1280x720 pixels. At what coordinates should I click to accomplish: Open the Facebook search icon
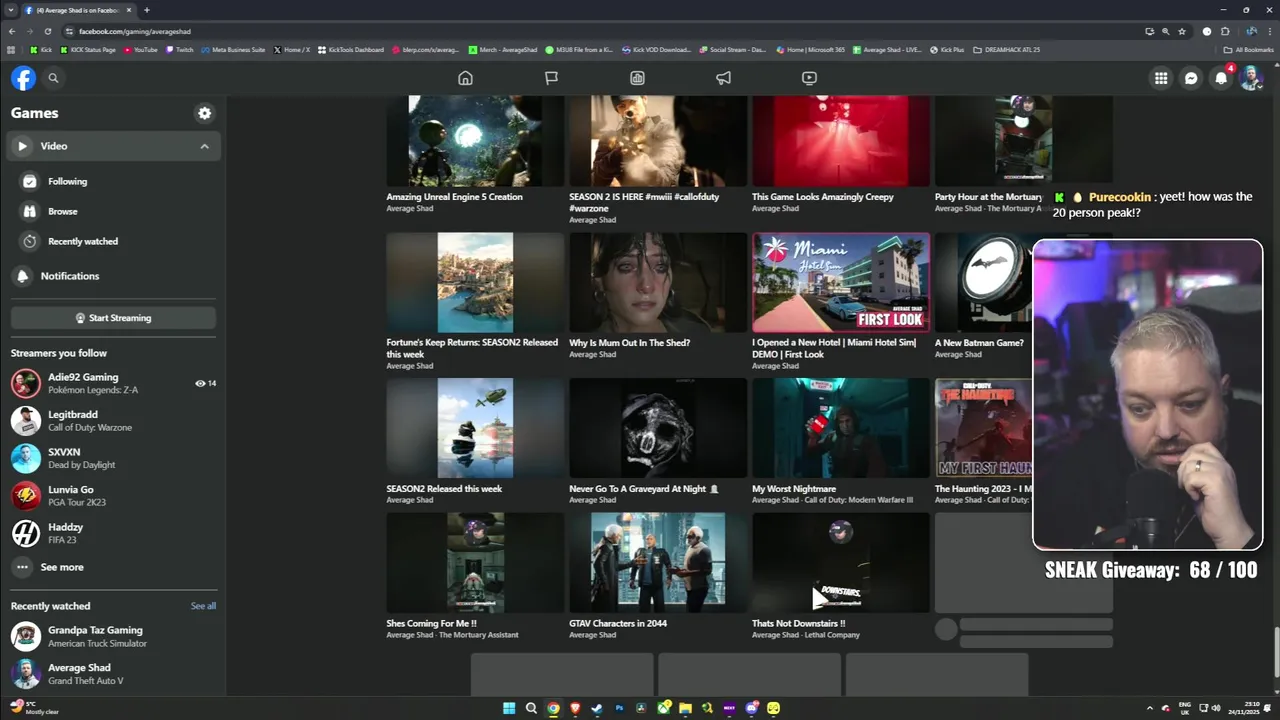tap(54, 78)
